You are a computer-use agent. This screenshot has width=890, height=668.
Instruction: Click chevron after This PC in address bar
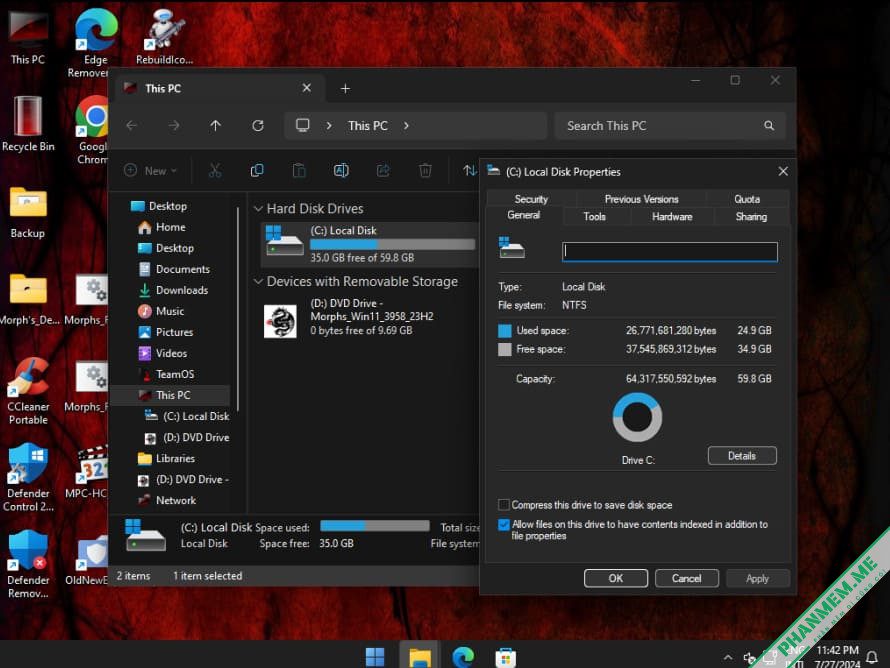[x=406, y=125]
